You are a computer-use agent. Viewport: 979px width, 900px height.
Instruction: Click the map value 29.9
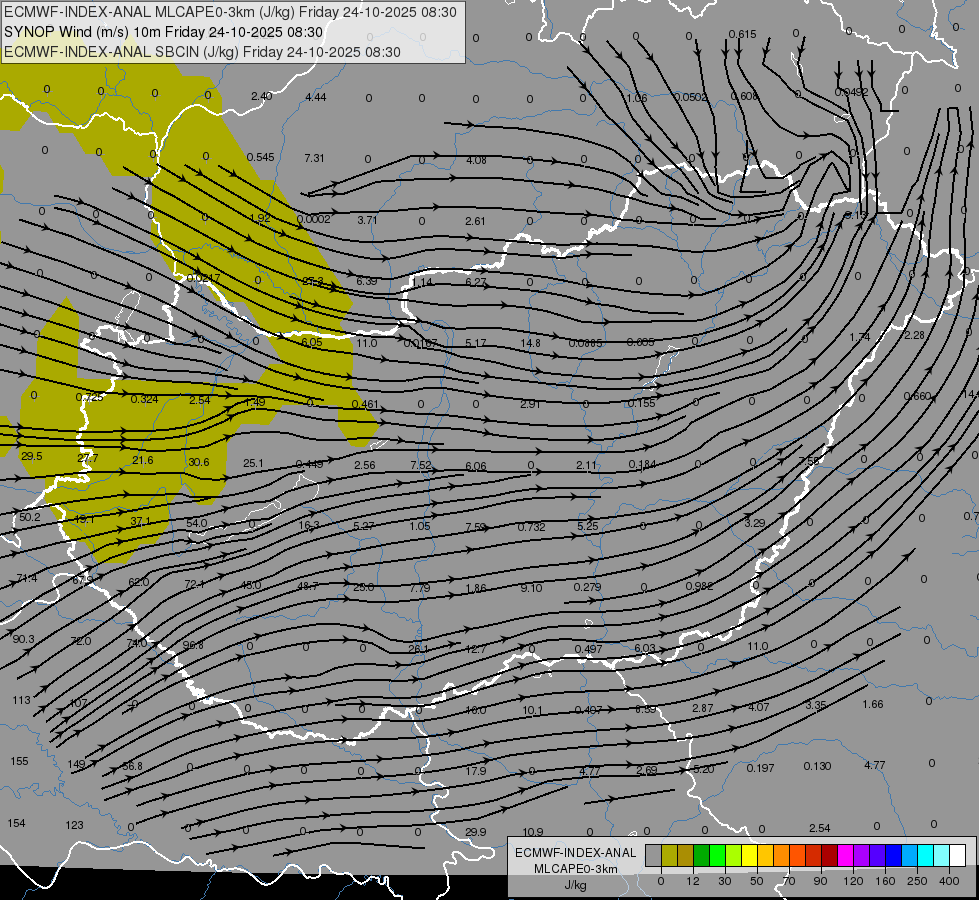pos(476,832)
